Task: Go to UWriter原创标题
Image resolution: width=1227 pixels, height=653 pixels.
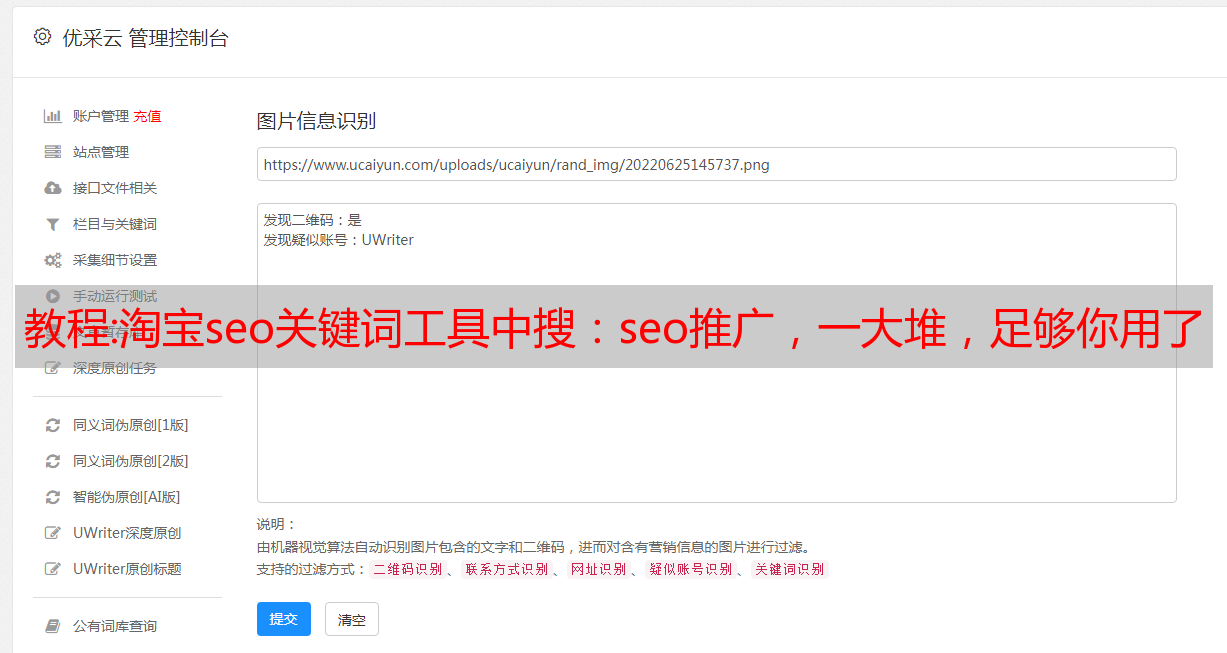Action: (127, 569)
